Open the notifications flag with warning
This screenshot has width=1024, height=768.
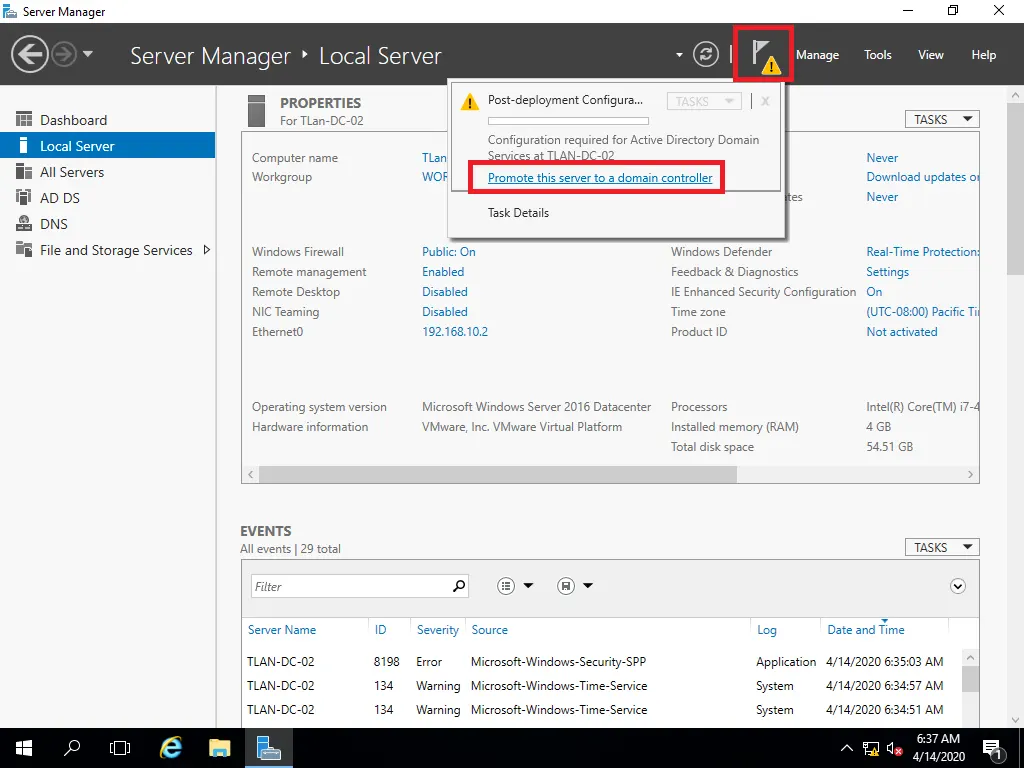pos(764,55)
